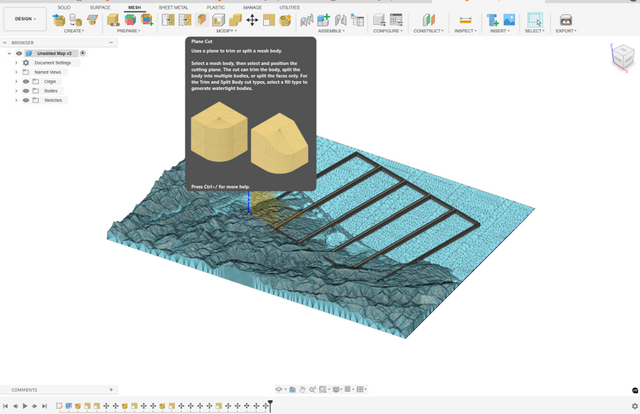
Task: Expand the Document Settings tree node
Action: tap(16, 62)
